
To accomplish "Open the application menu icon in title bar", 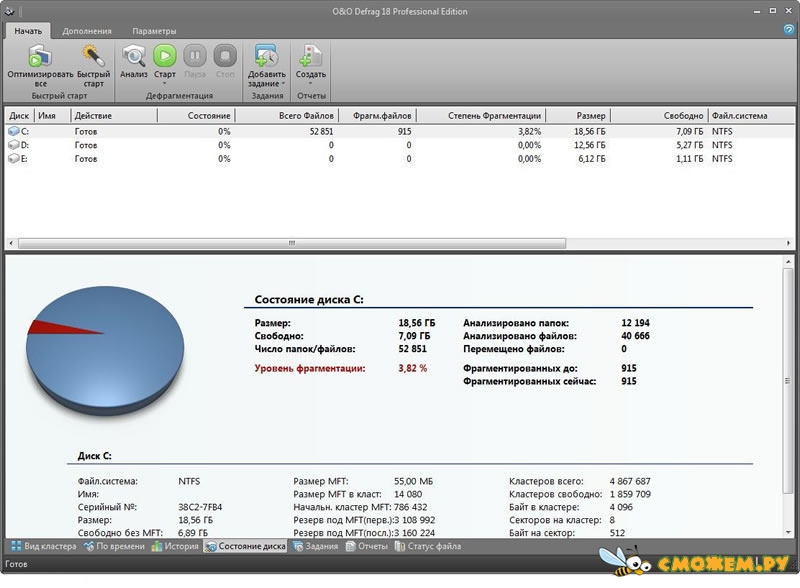I will pyautogui.click(x=9, y=11).
